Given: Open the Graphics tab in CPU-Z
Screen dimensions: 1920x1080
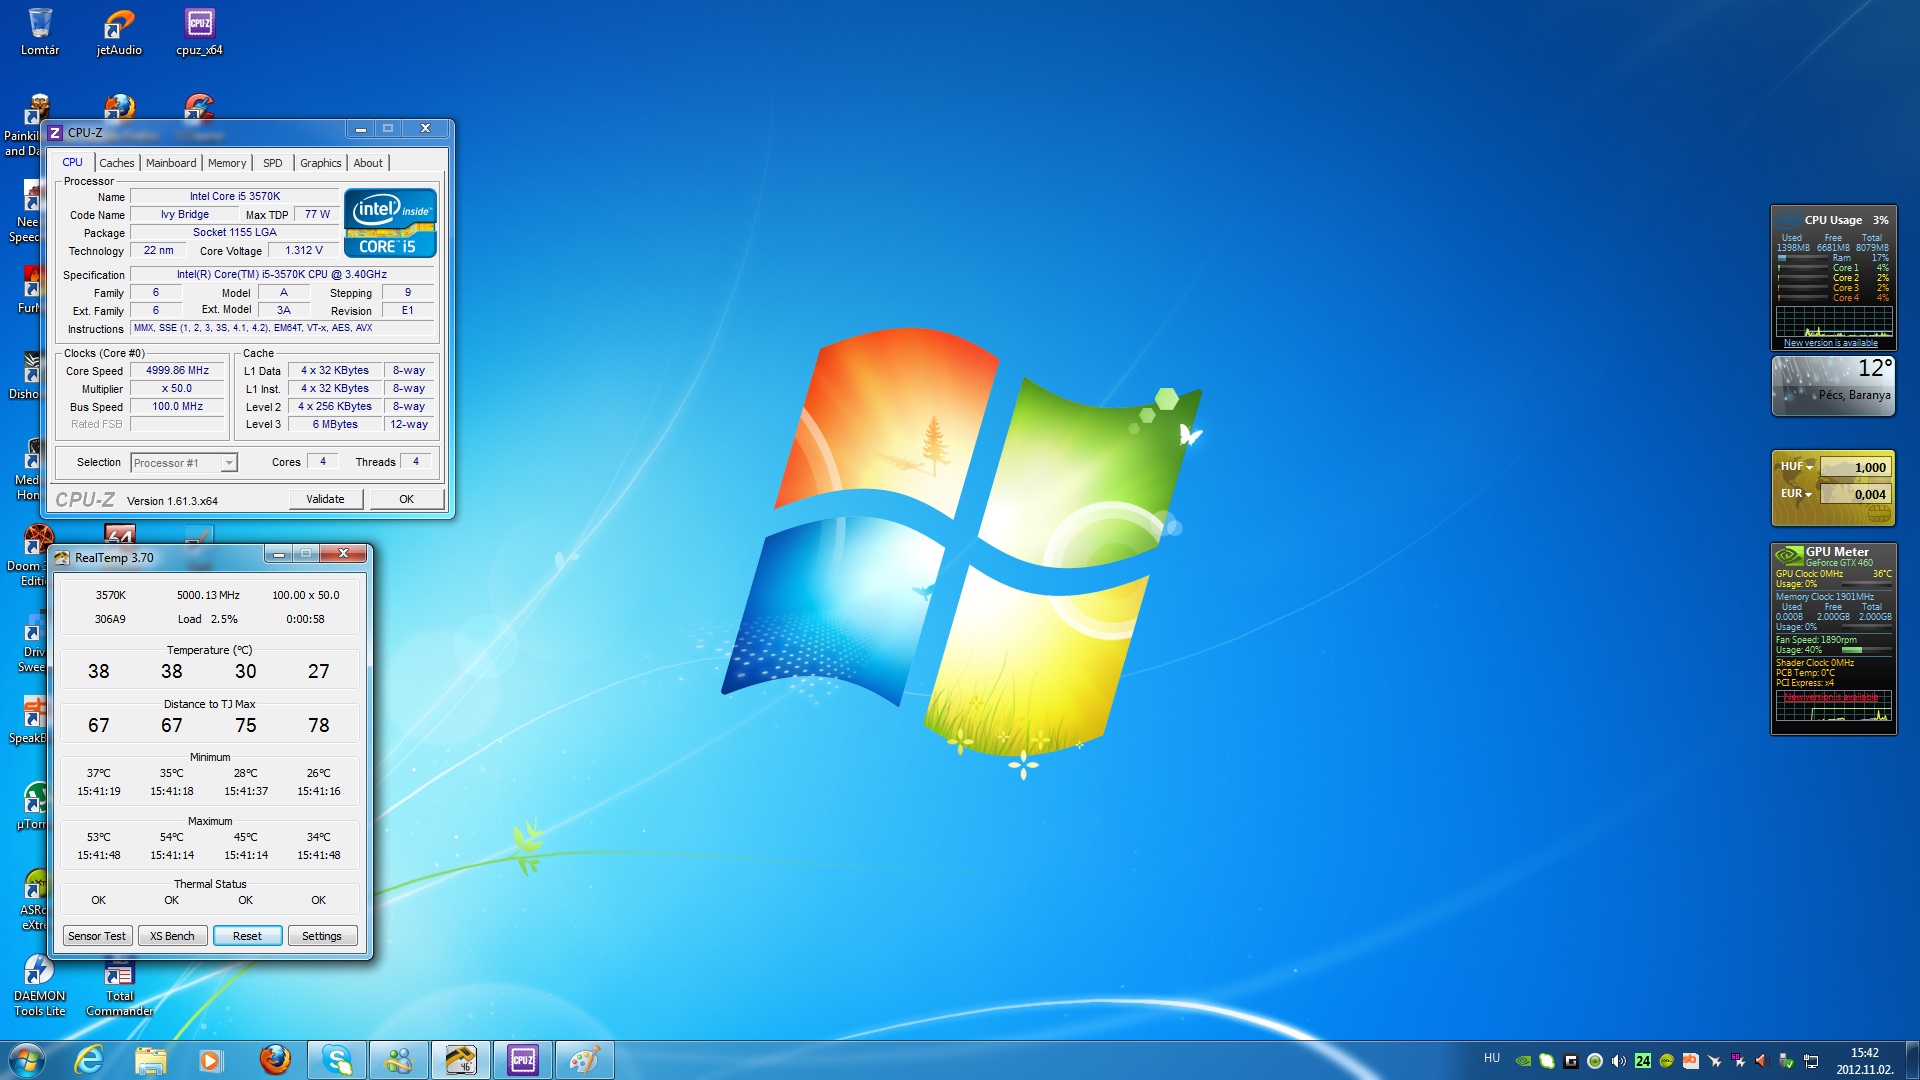Looking at the screenshot, I should tap(320, 163).
